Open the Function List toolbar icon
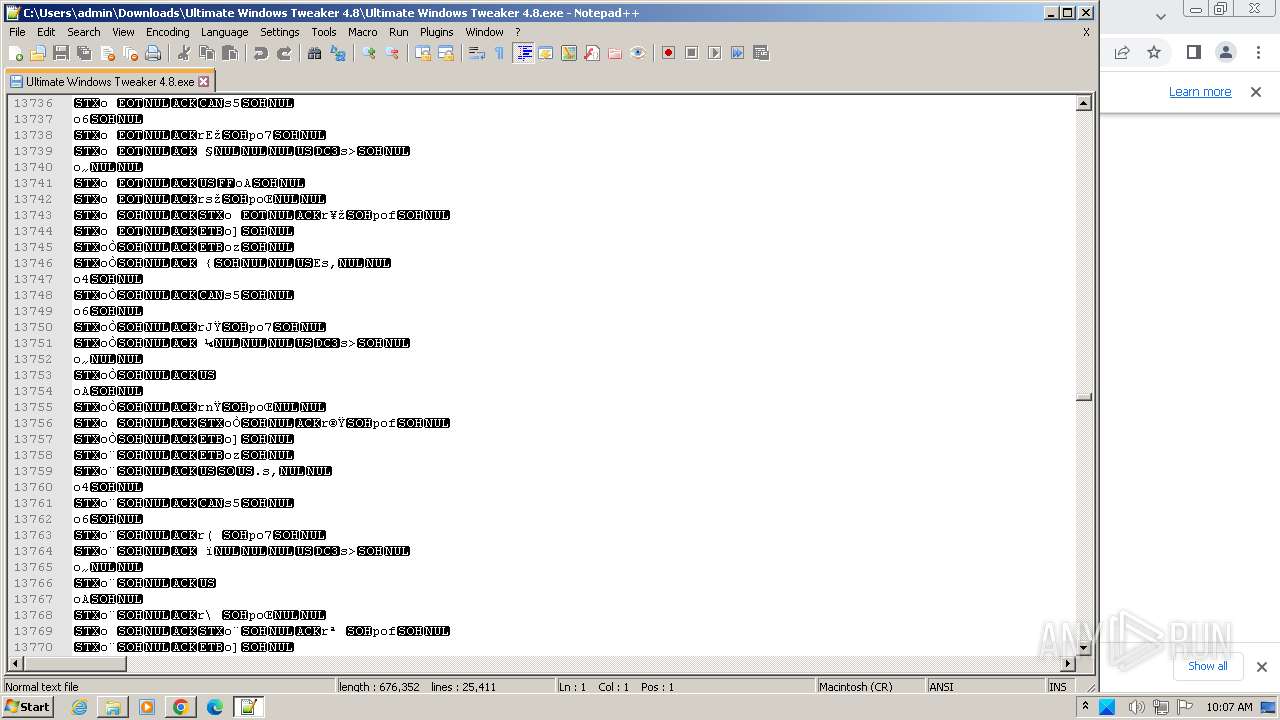1280x720 pixels. [592, 53]
